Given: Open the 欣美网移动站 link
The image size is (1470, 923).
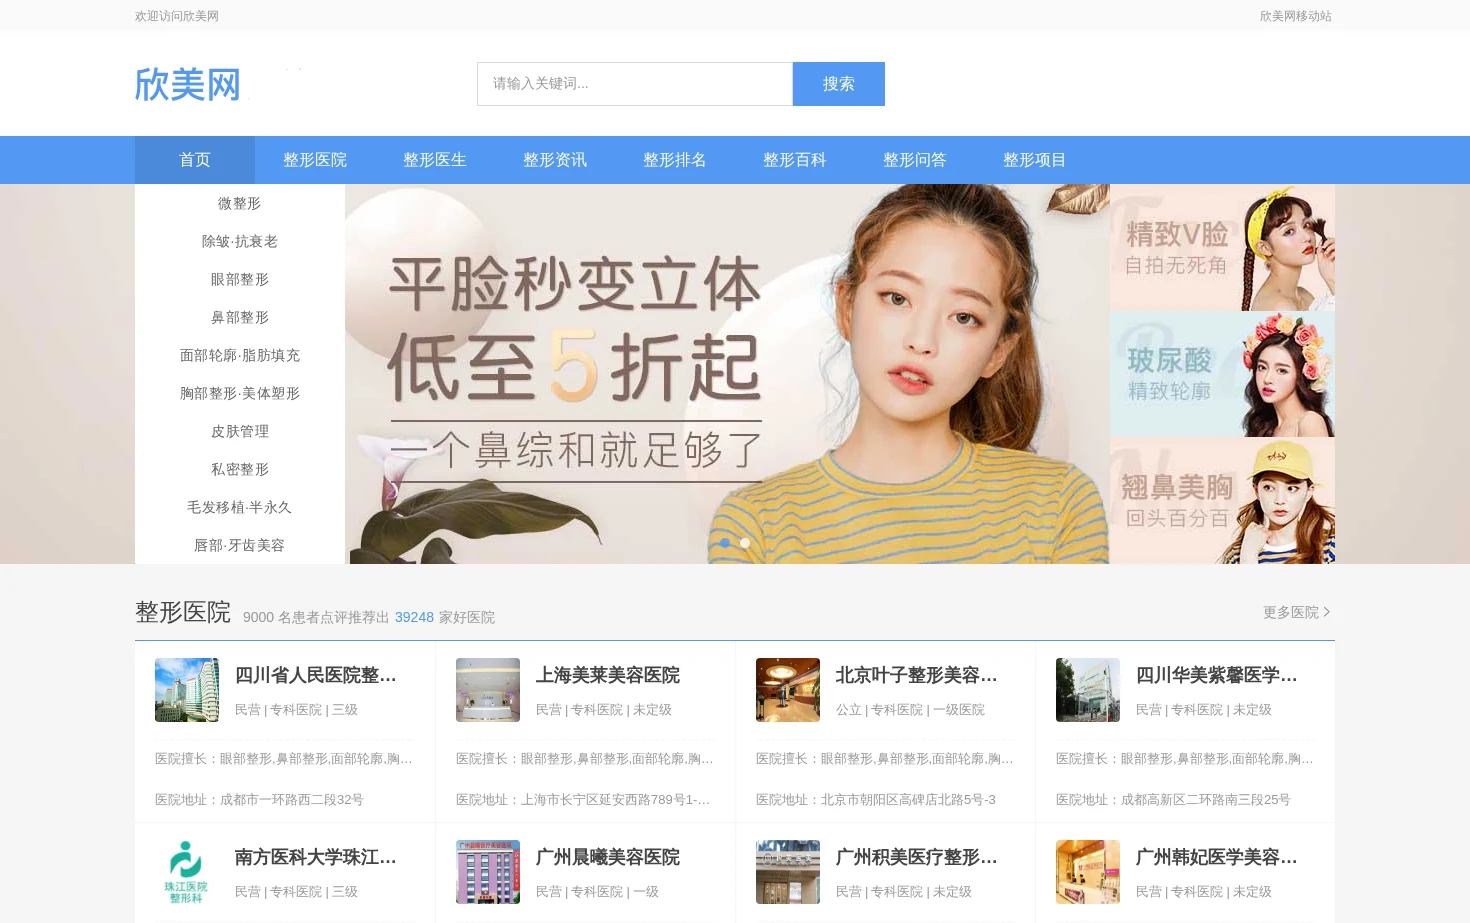Looking at the screenshot, I should click(x=1295, y=16).
